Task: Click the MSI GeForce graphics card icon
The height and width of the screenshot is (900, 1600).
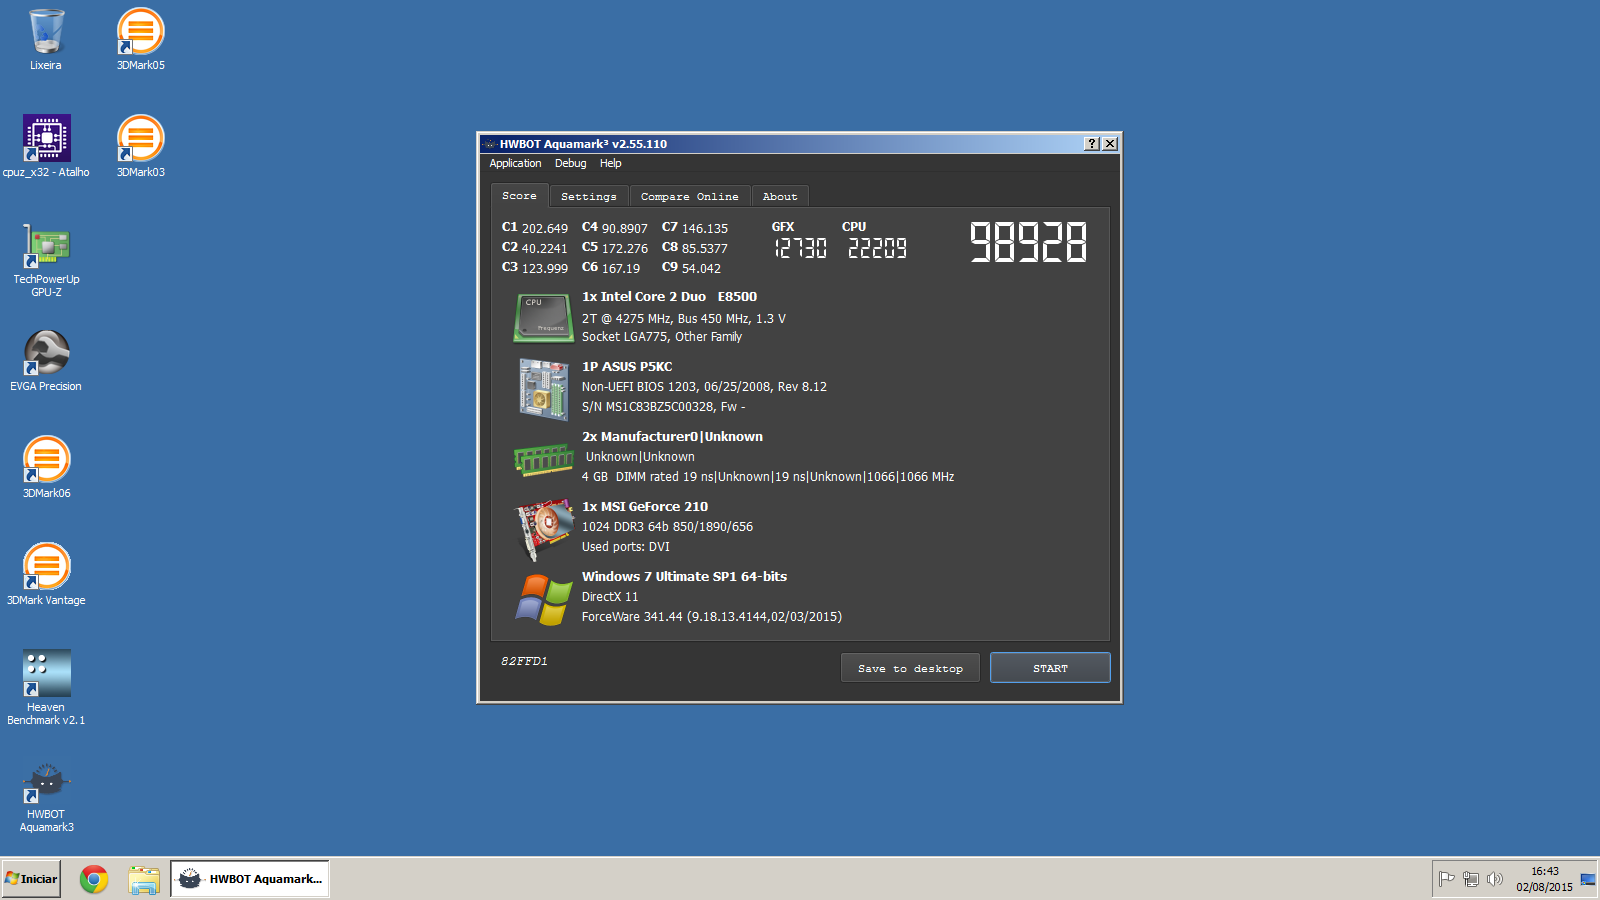Action: 544,530
